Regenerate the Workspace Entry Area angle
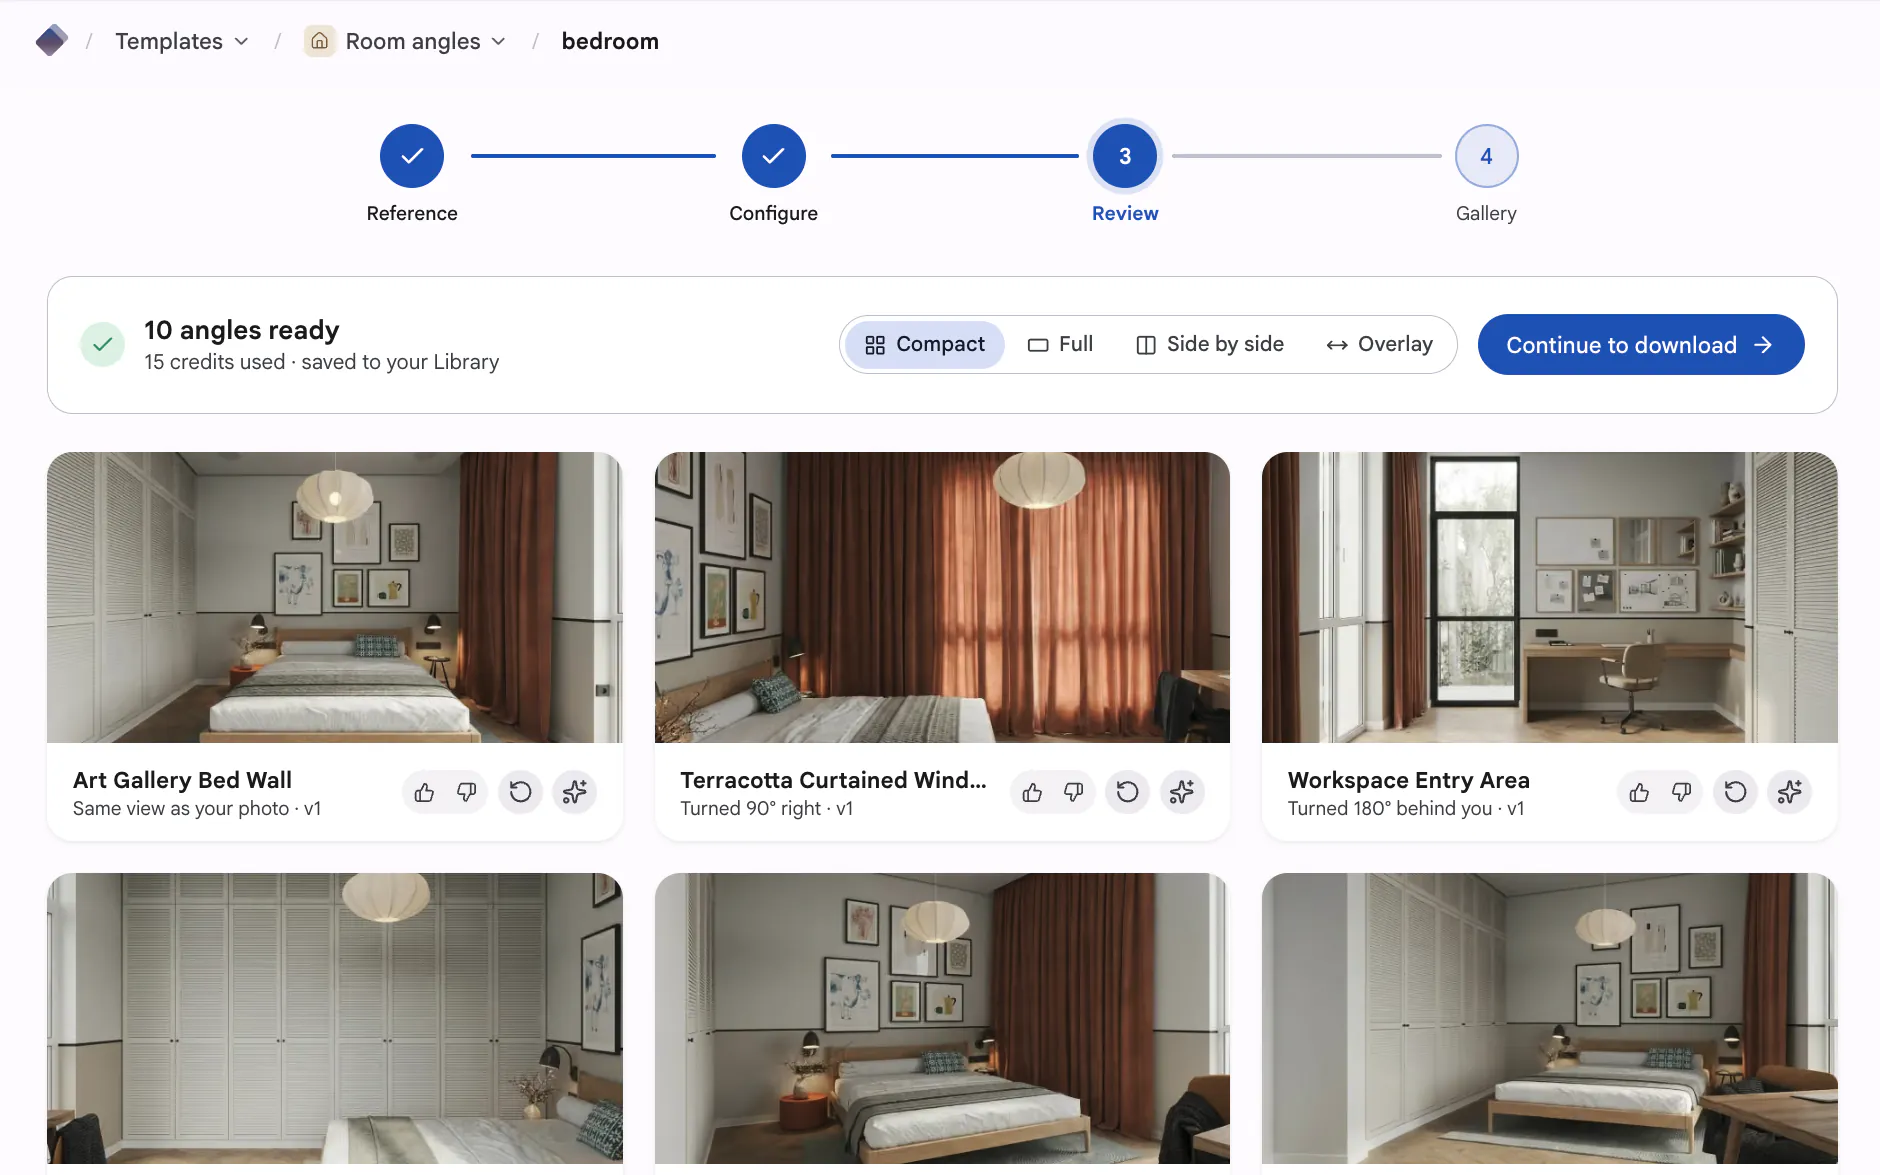Image resolution: width=1880 pixels, height=1175 pixels. coord(1736,792)
